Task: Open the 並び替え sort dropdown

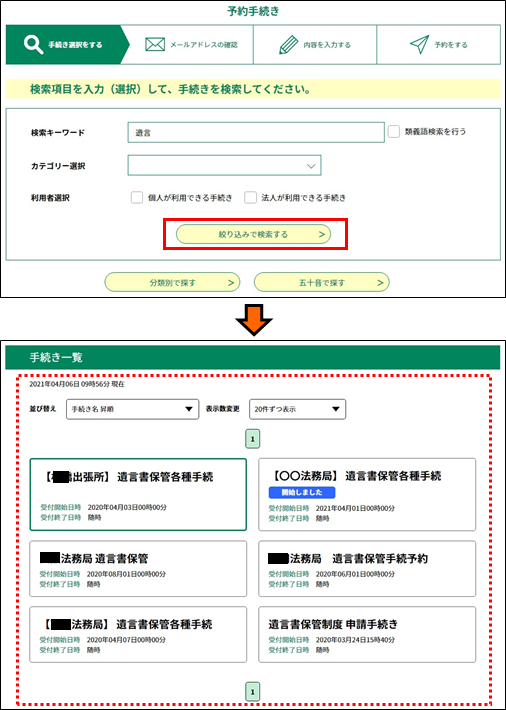Action: click(x=132, y=409)
